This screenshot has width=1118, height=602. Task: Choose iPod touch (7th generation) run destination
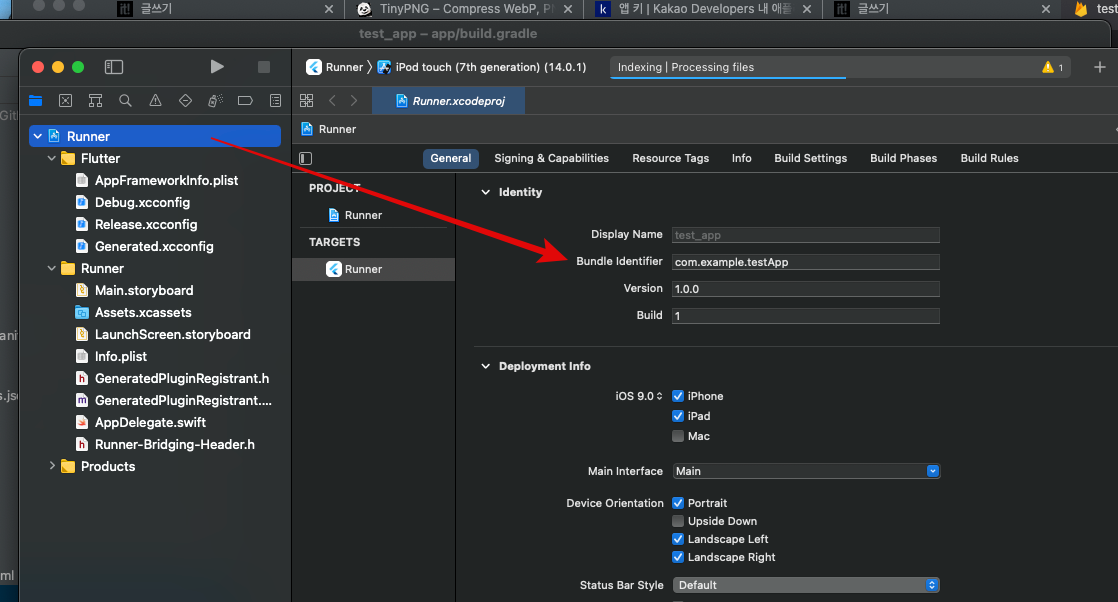click(482, 67)
